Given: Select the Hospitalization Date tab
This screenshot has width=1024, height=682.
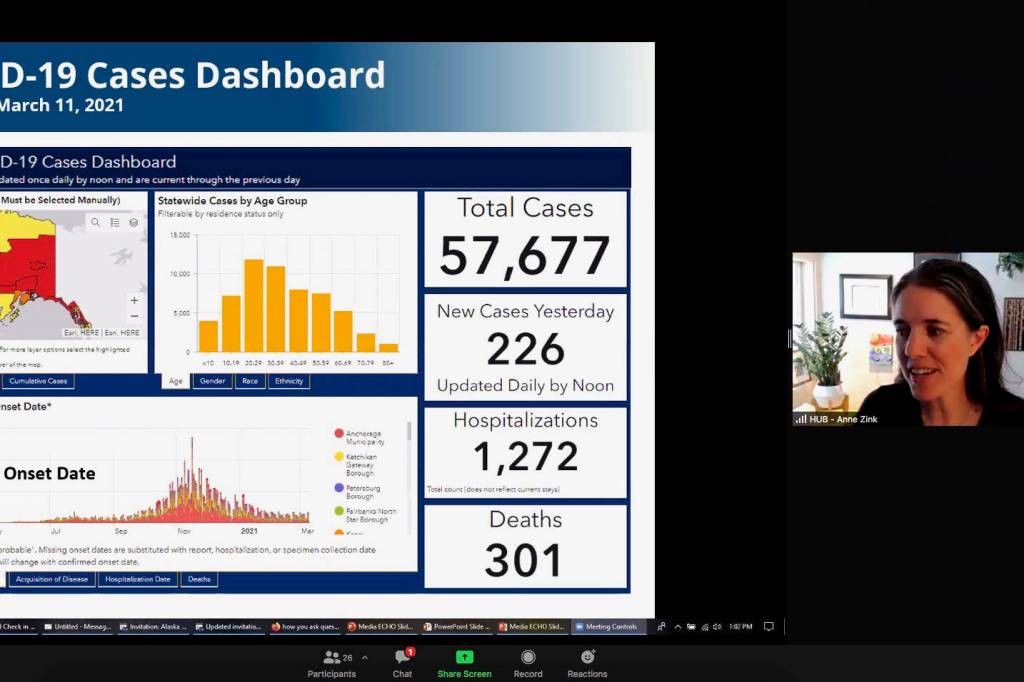Looking at the screenshot, I should point(138,579).
